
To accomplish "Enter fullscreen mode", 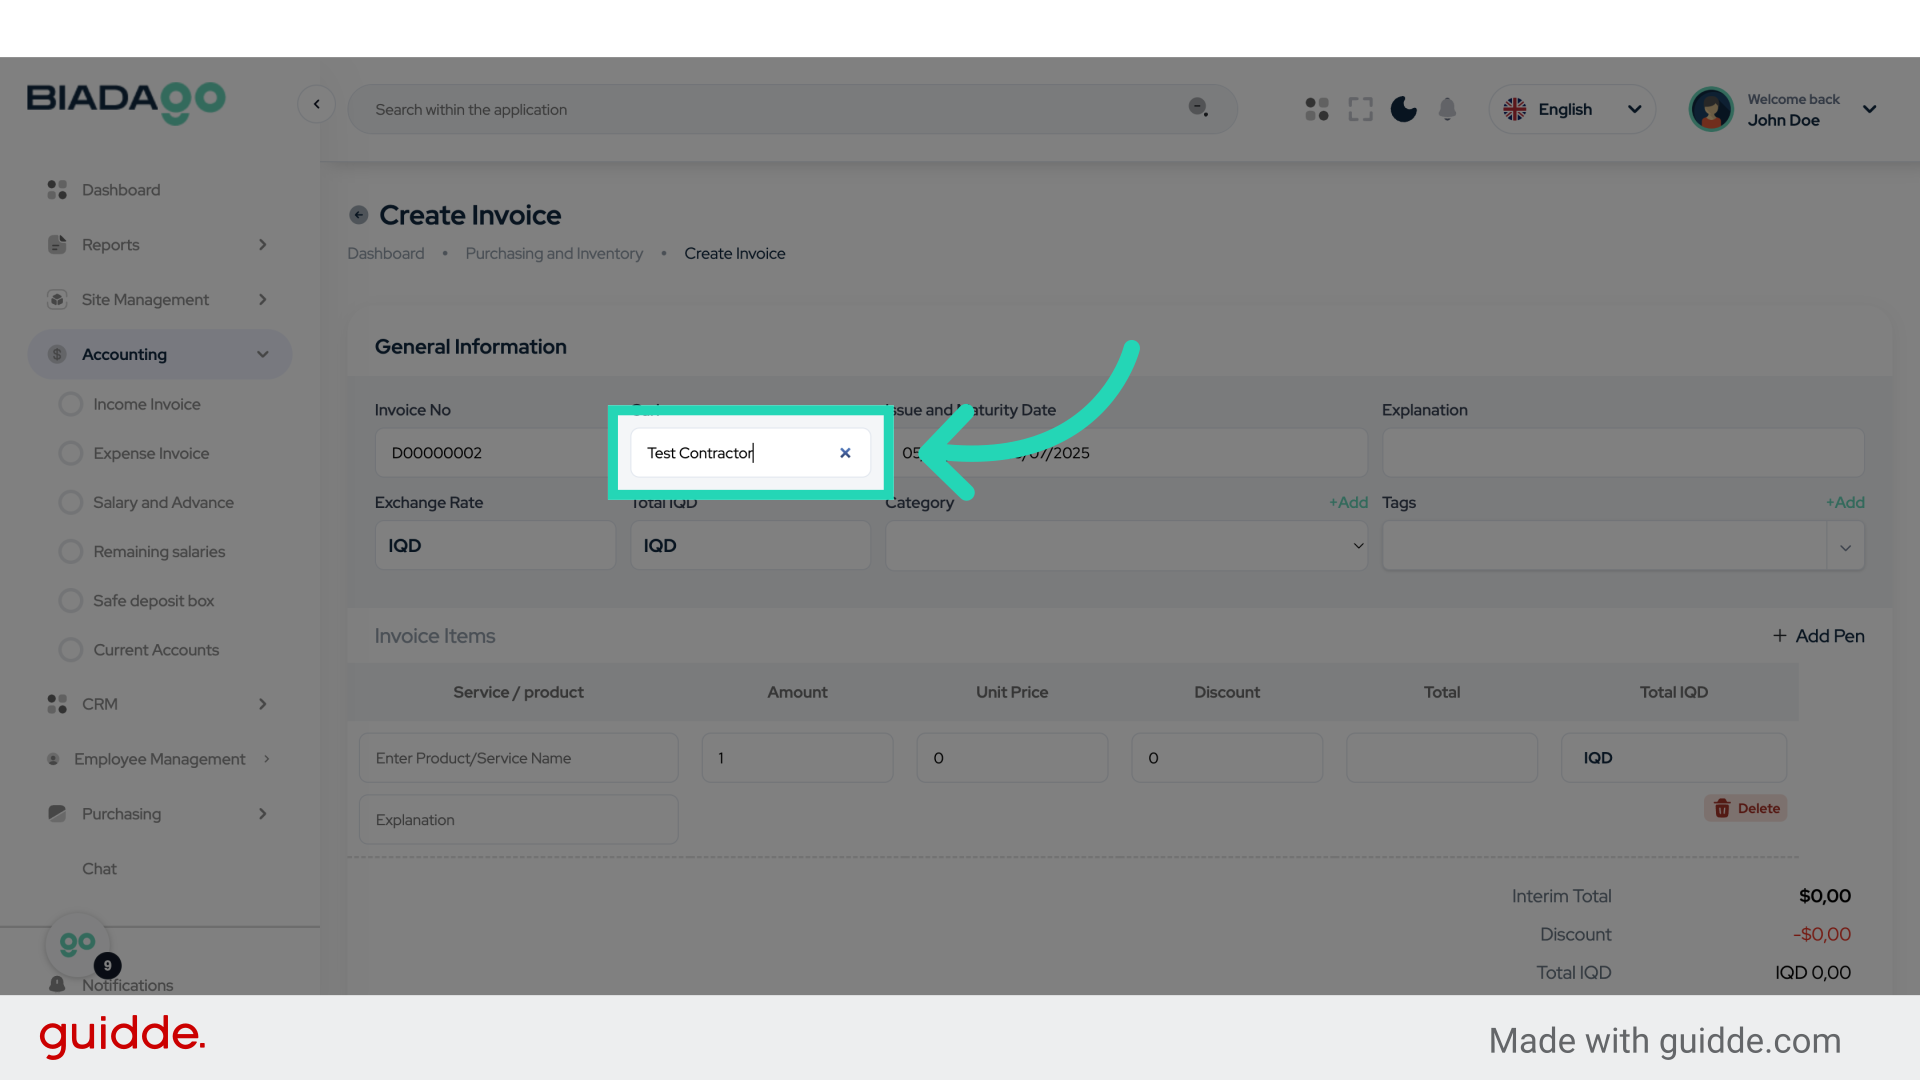I will 1360,109.
